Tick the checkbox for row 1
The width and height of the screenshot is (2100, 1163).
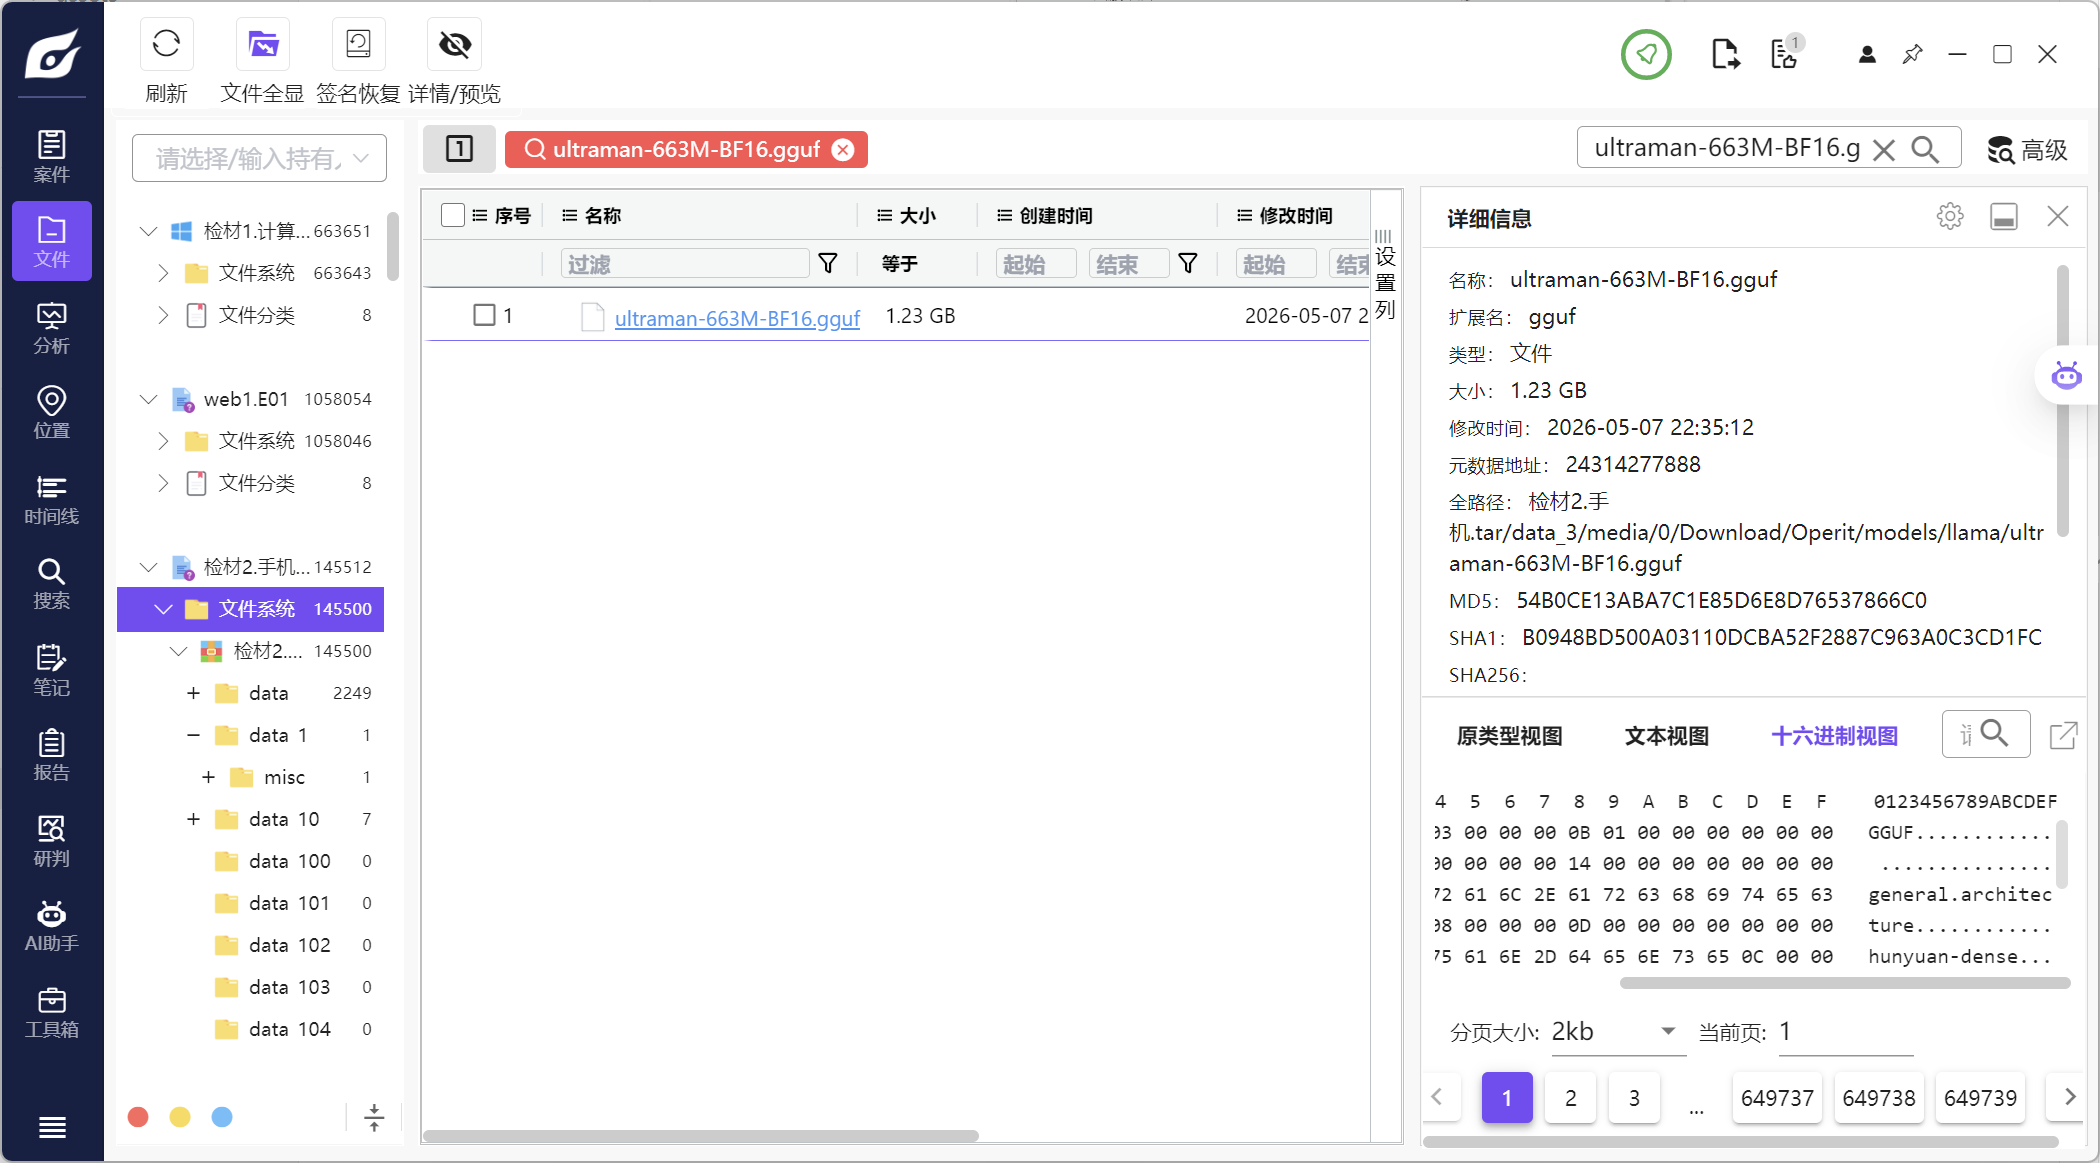point(484,315)
